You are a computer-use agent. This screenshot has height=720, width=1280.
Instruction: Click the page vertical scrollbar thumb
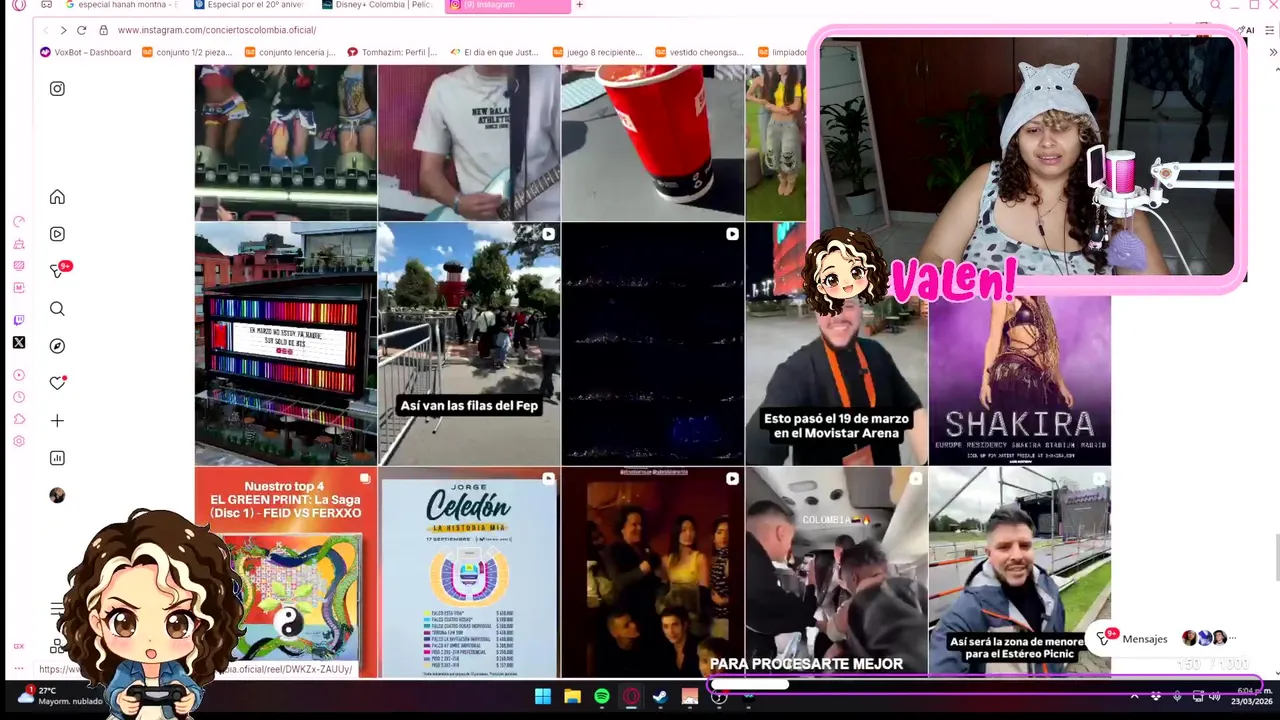(x=1275, y=557)
